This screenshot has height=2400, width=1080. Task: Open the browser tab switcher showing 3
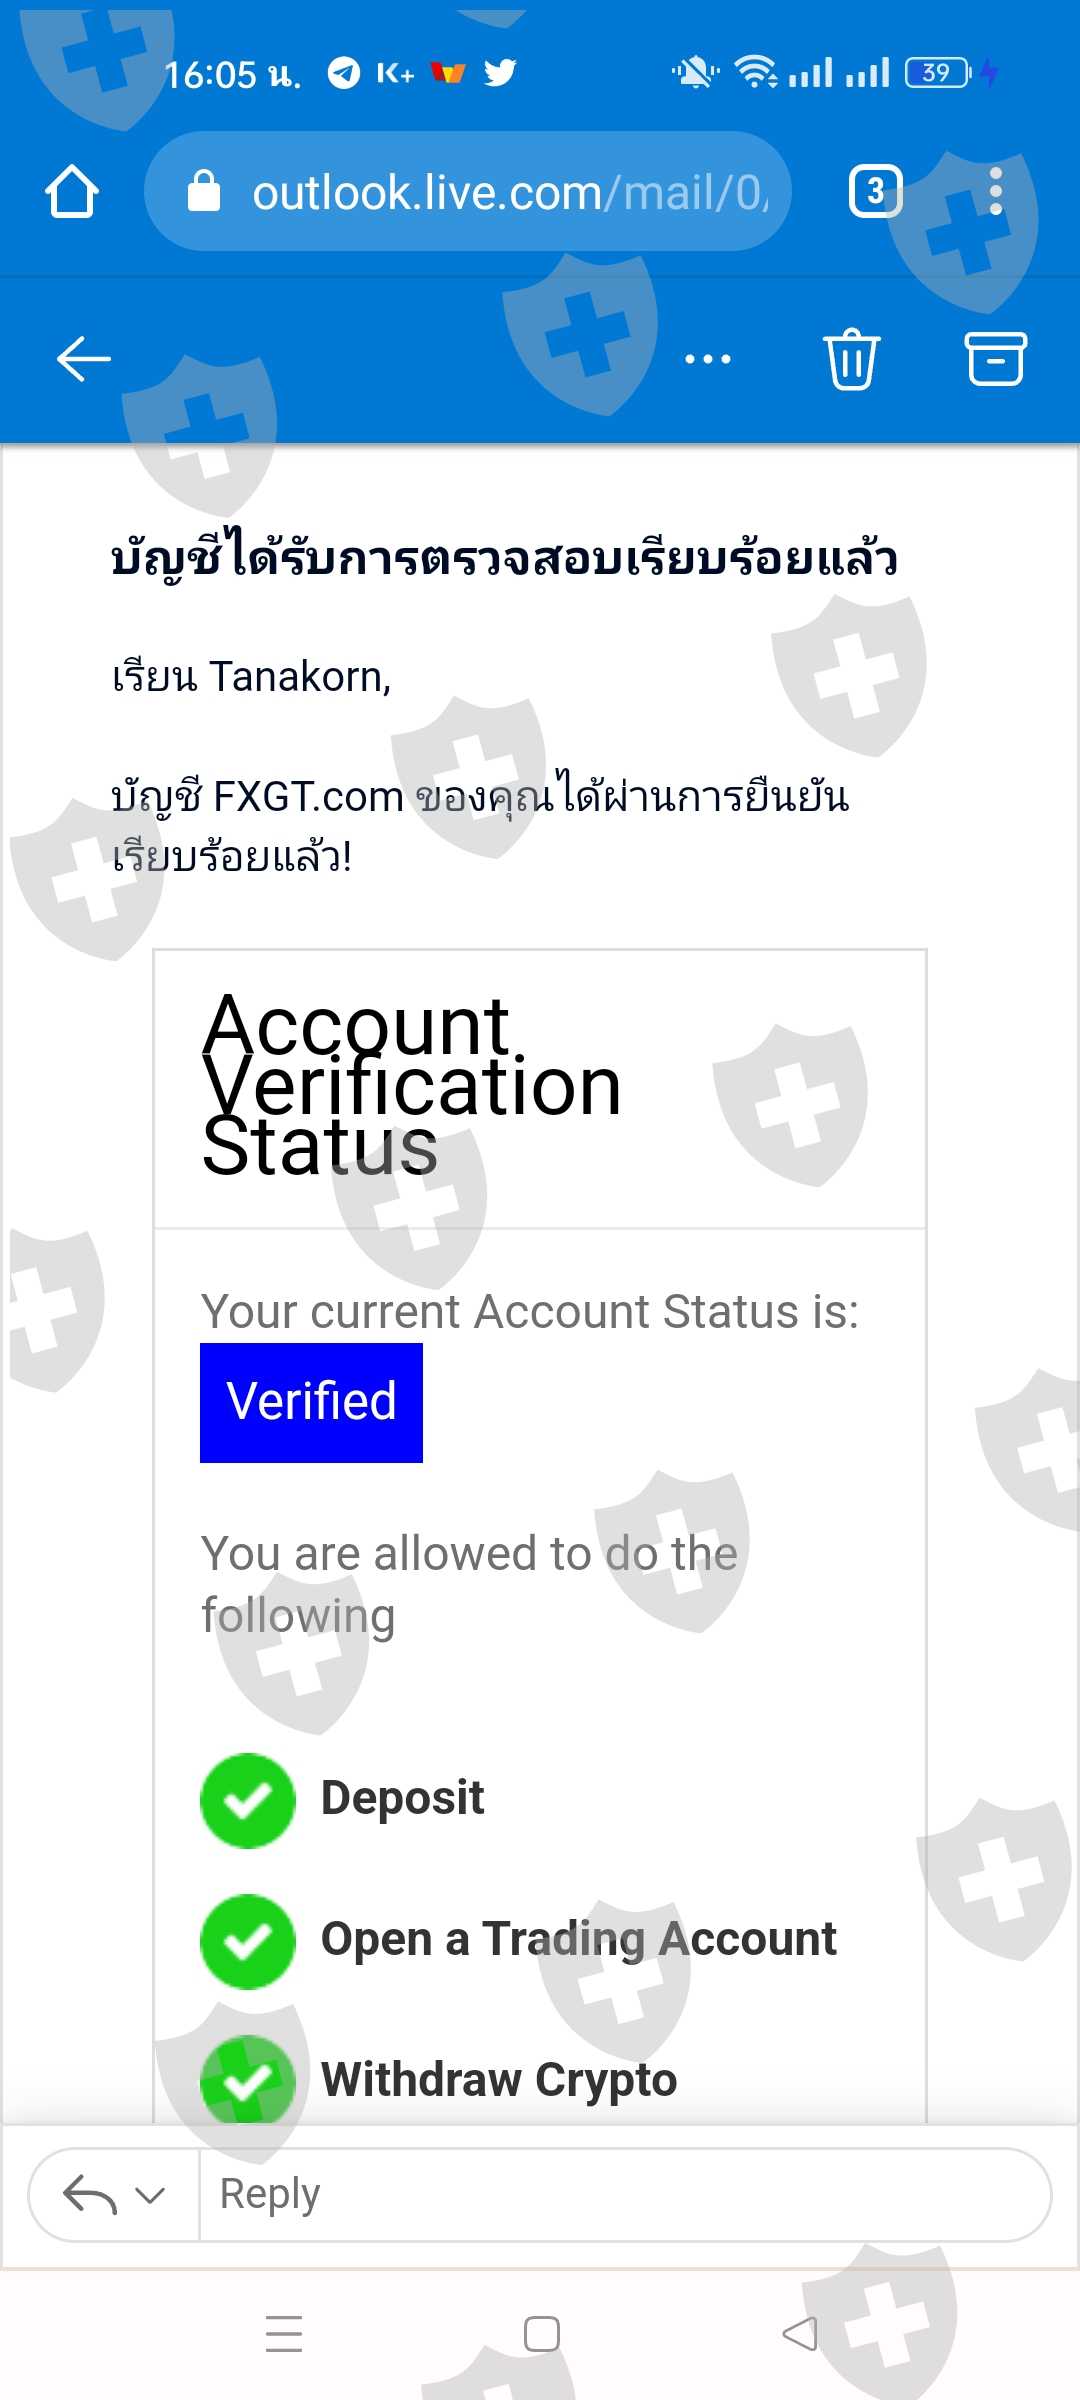(875, 191)
